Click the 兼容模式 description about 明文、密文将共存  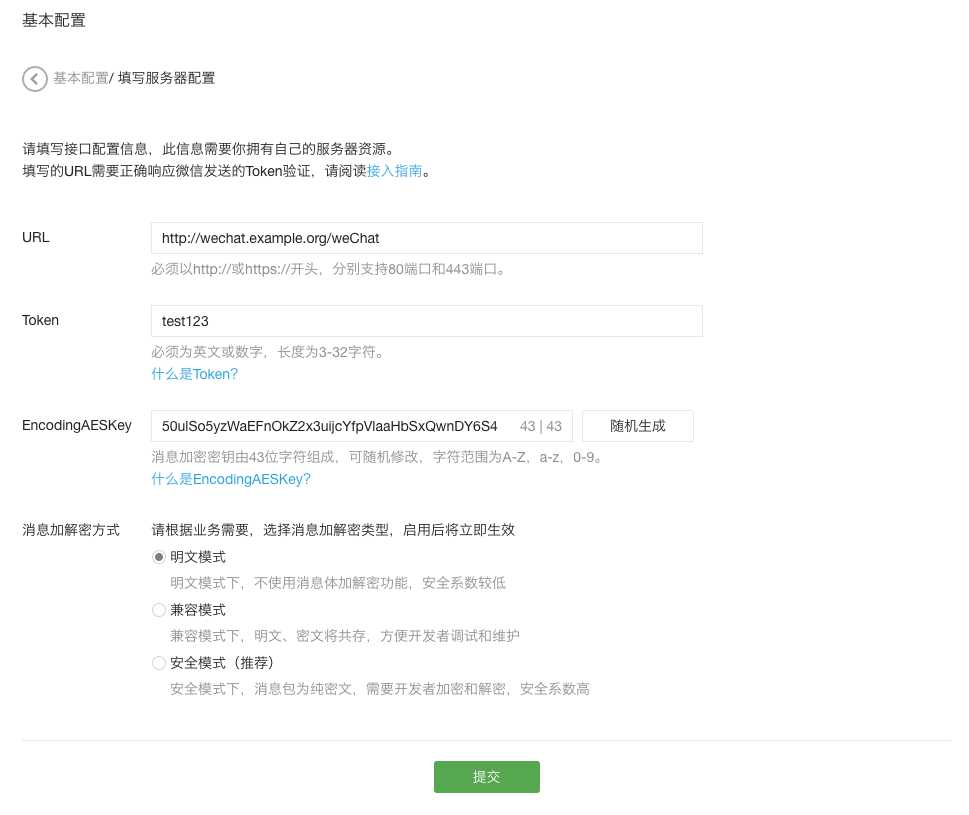pyautogui.click(x=345, y=636)
